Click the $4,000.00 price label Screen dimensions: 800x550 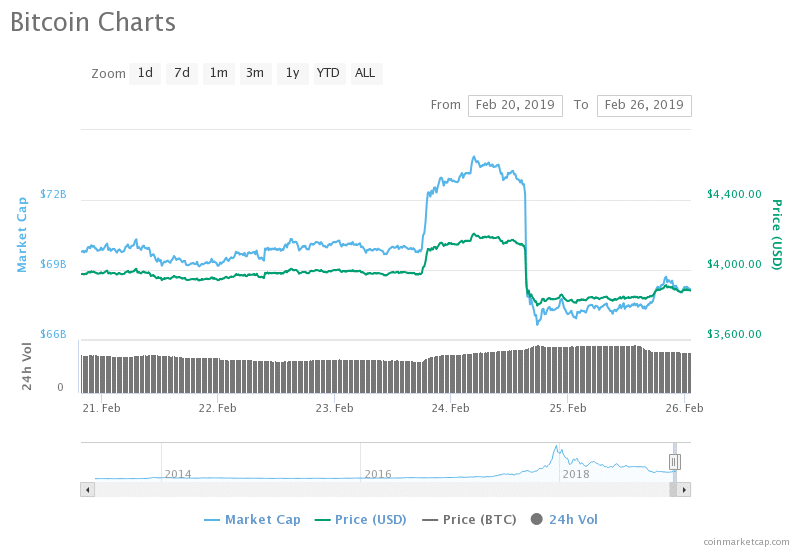[734, 264]
